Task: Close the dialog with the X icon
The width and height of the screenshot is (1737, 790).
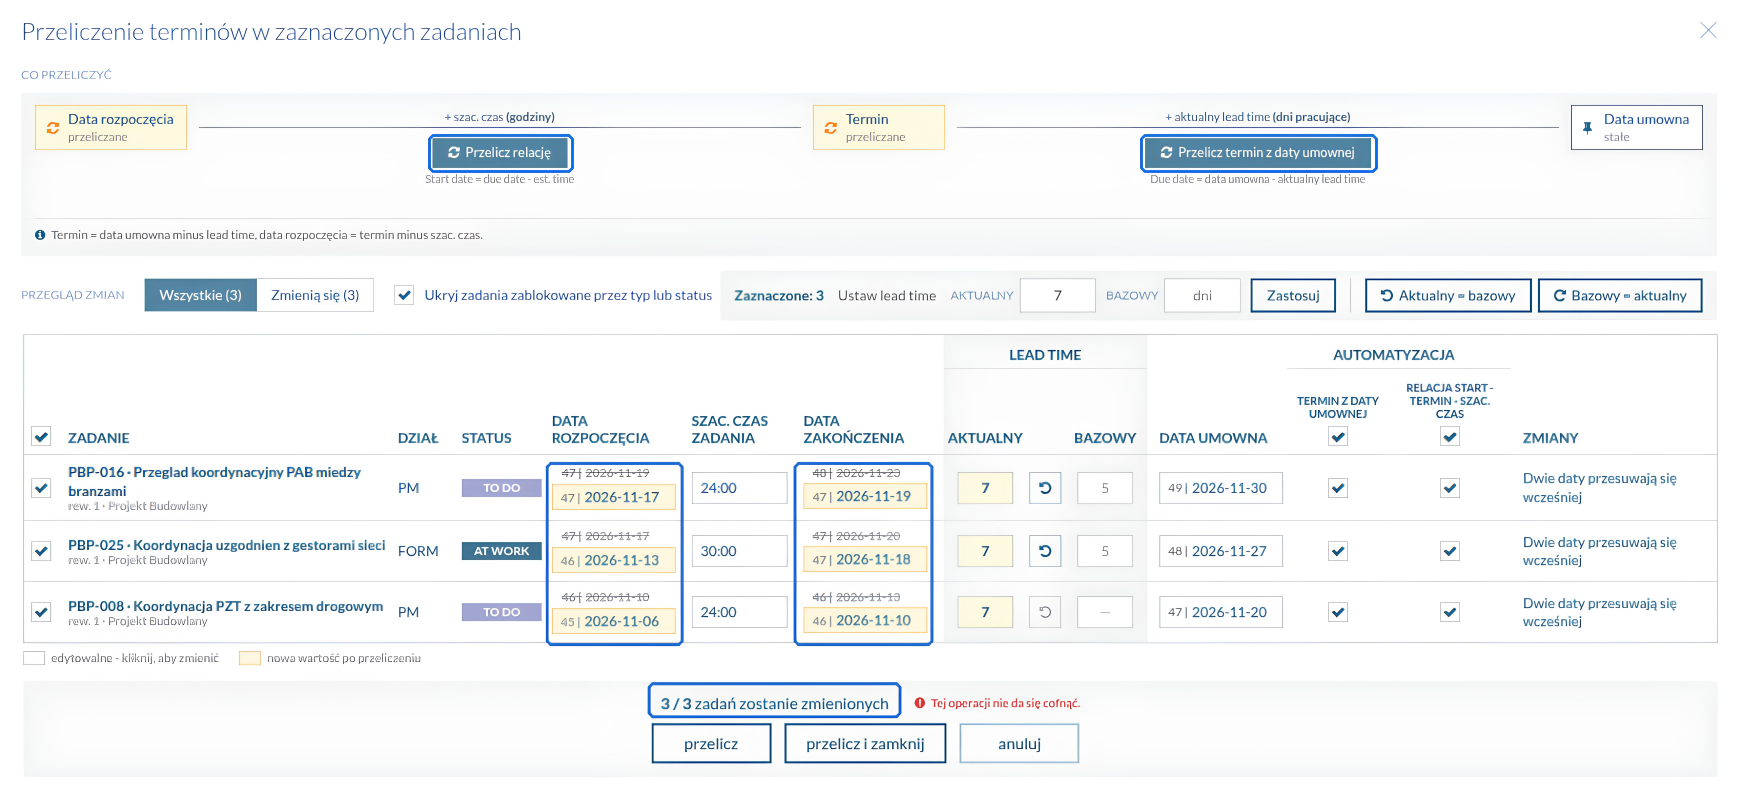Action: (1708, 30)
